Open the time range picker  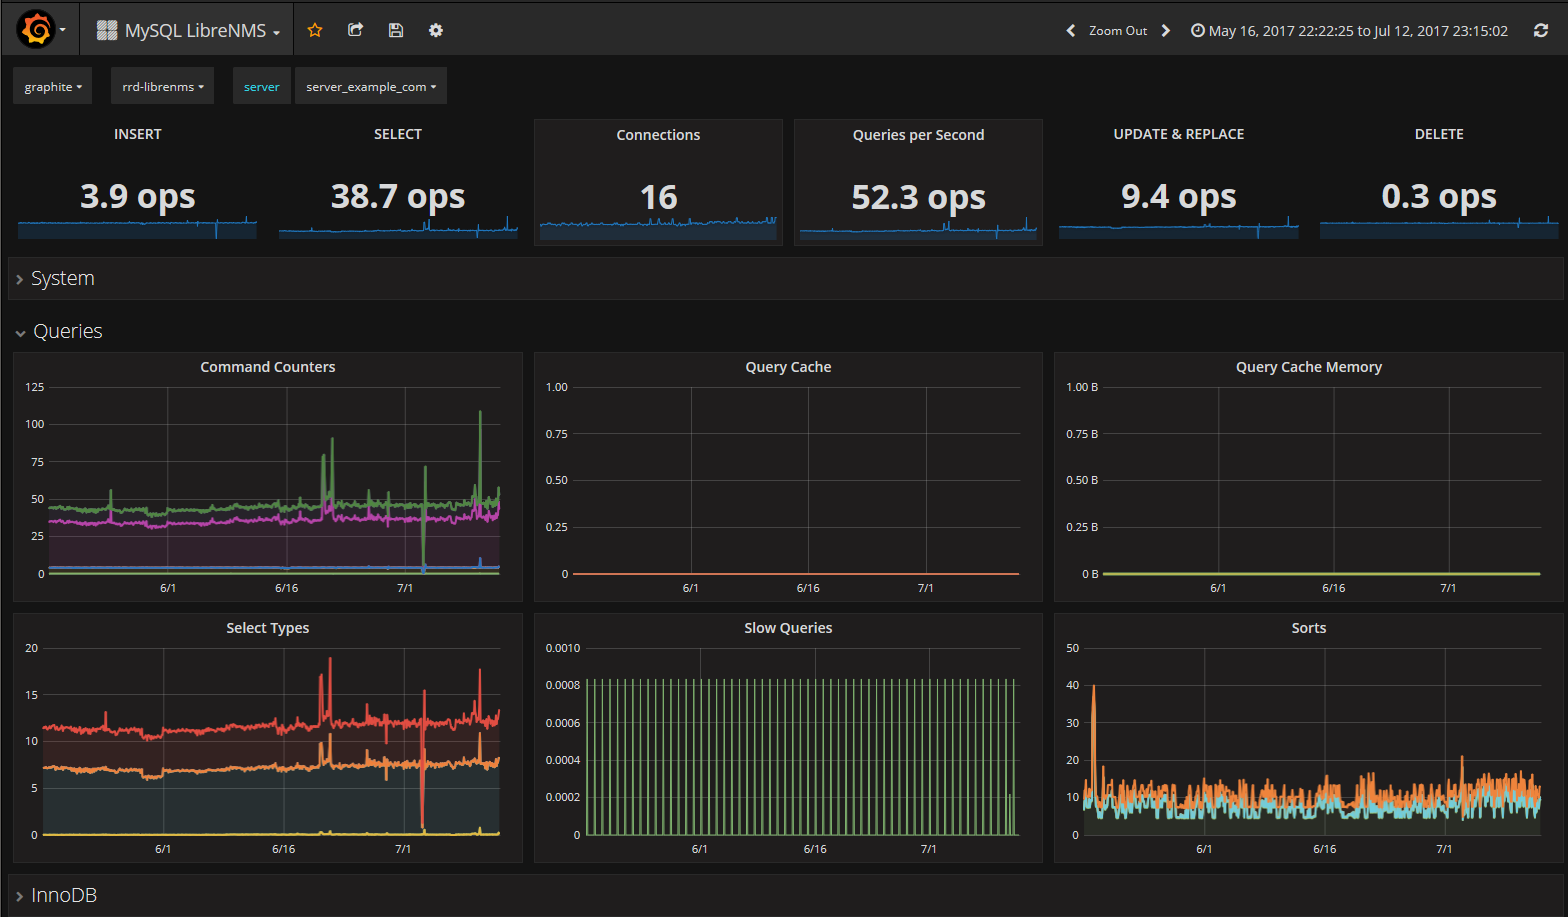pos(1349,31)
